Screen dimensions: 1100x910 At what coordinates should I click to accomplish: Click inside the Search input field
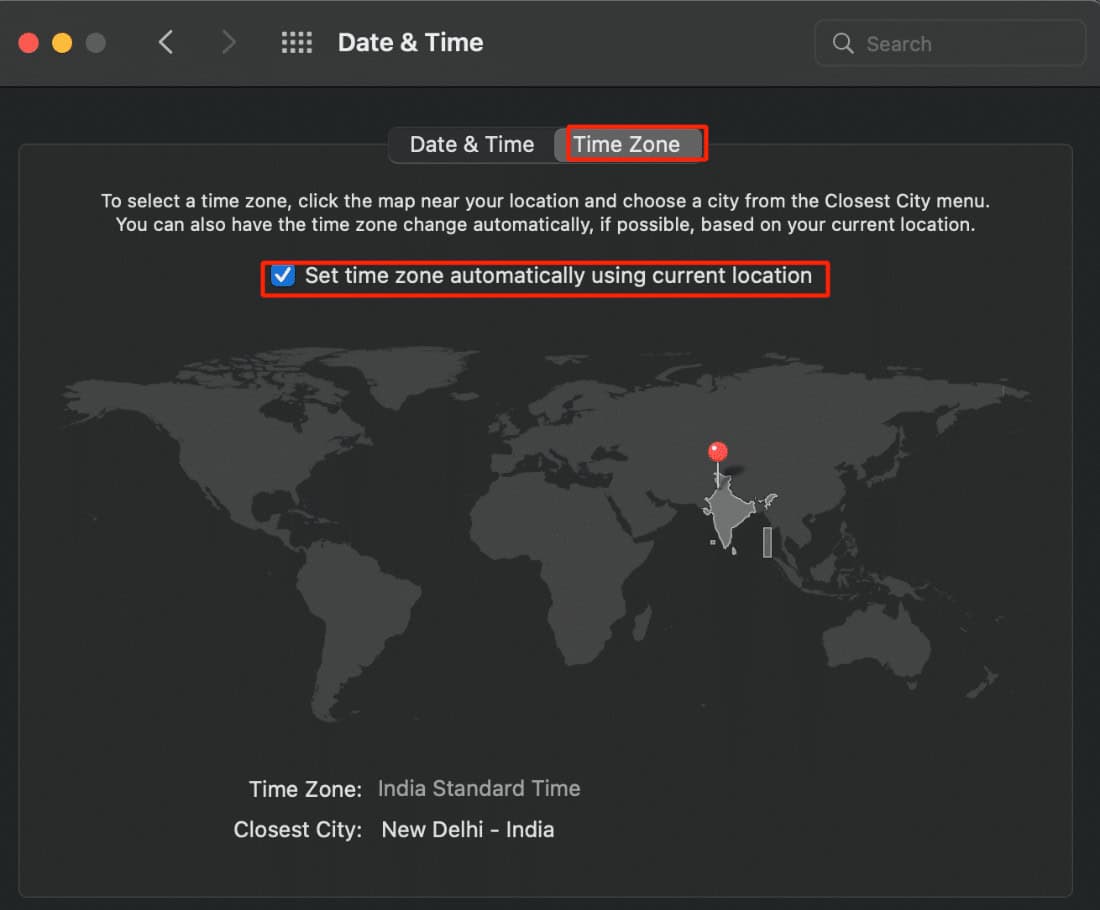point(950,43)
